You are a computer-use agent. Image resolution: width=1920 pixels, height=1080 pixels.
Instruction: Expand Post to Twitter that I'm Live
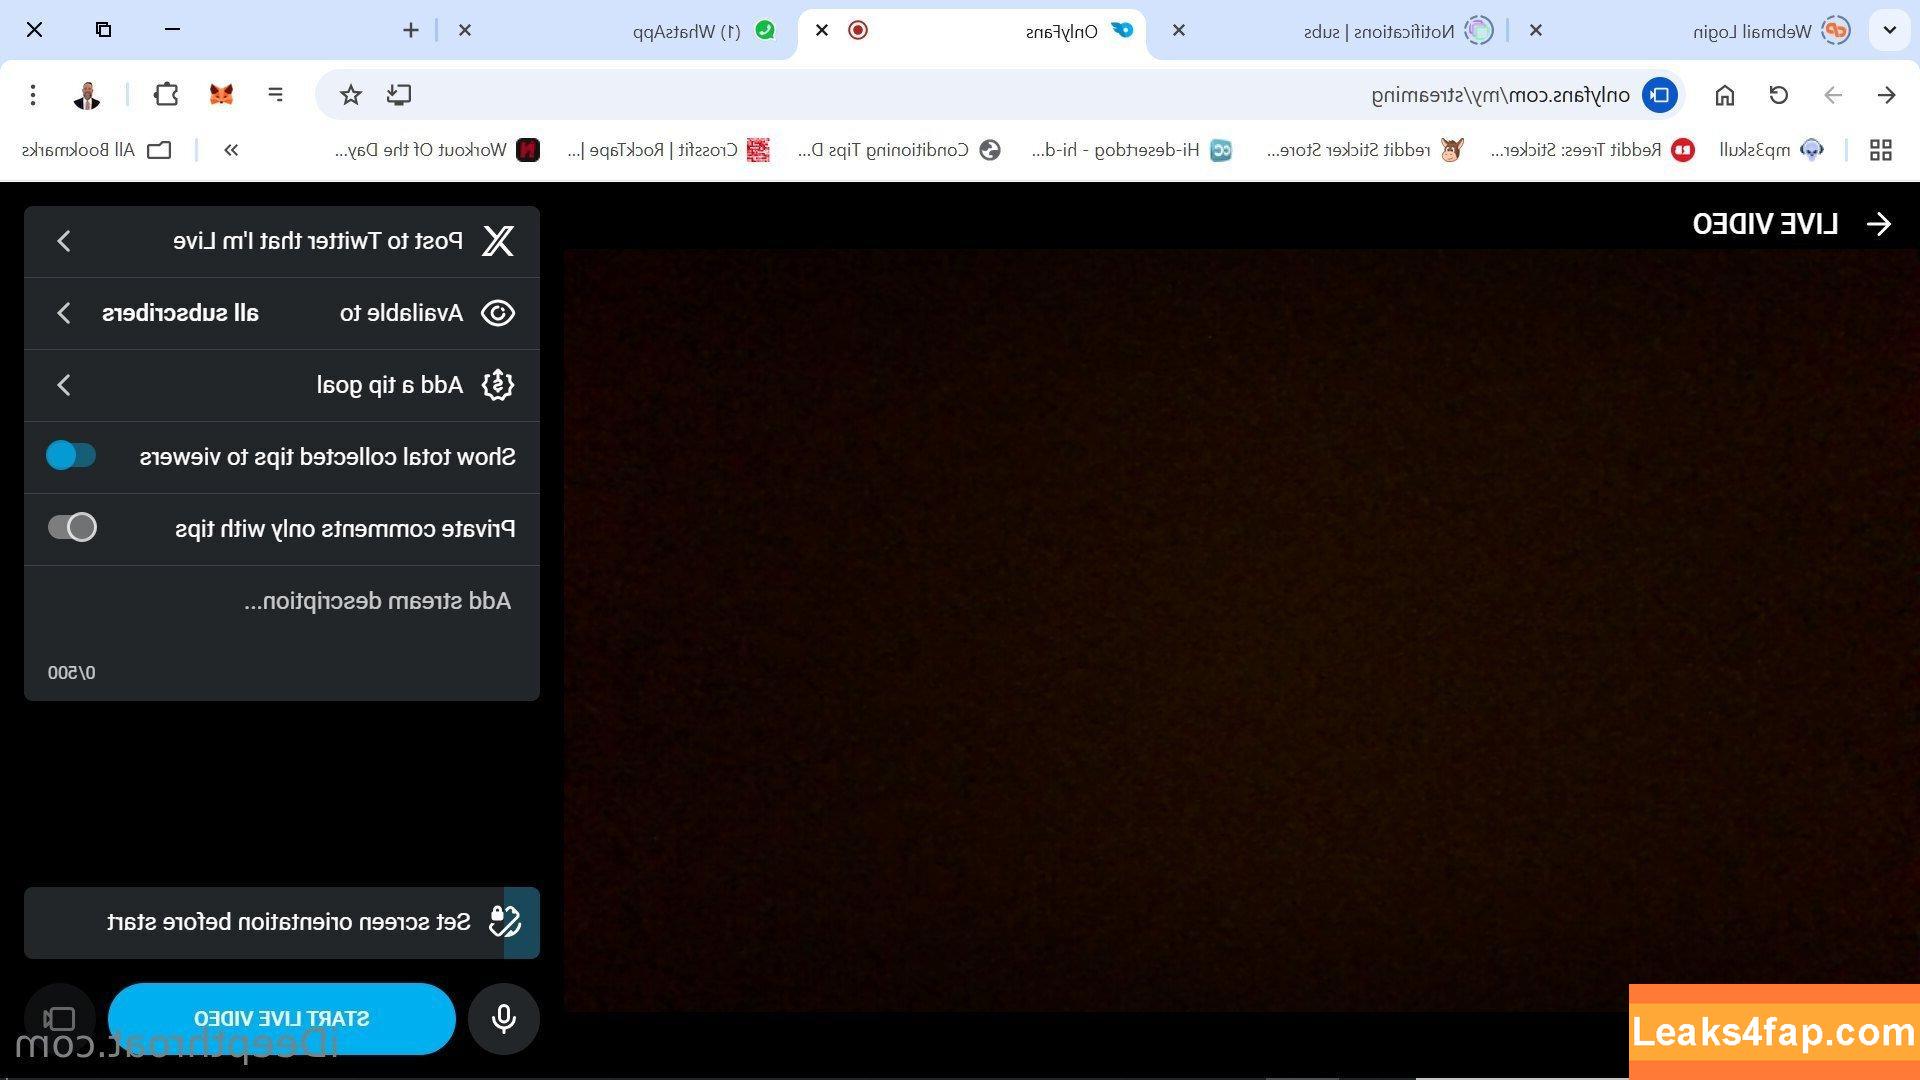tap(64, 241)
